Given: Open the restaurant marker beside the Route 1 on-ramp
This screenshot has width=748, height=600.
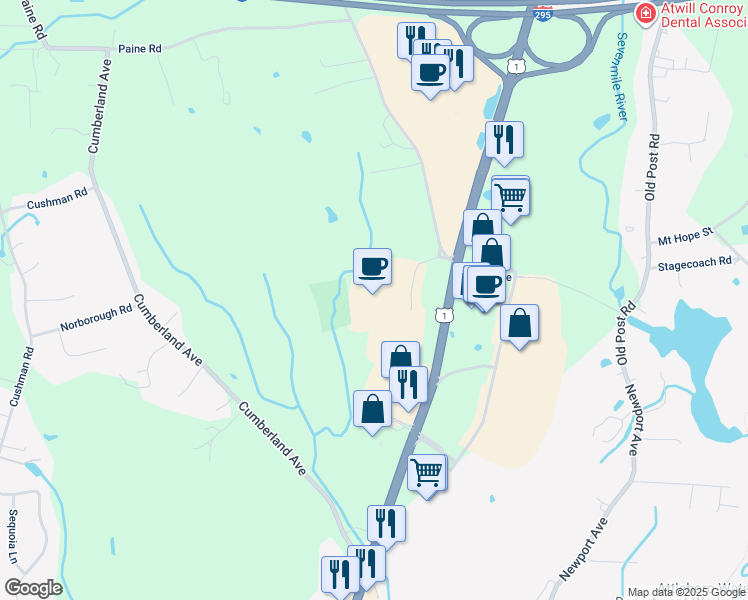Looking at the screenshot, I should [x=504, y=142].
